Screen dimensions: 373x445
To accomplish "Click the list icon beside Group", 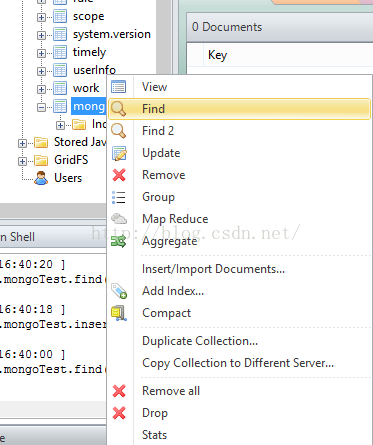I will [119, 197].
